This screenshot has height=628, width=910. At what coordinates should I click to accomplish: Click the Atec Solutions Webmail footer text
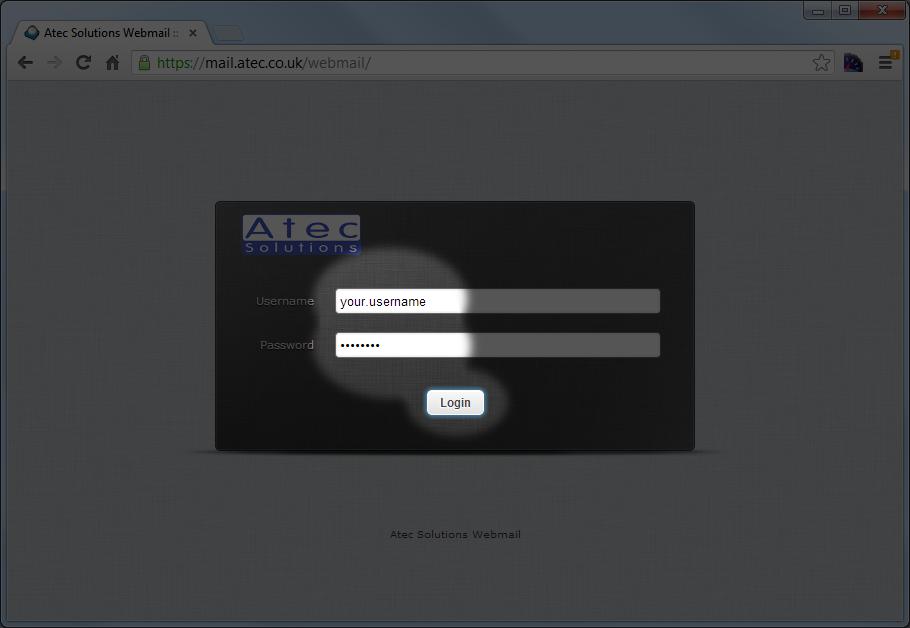click(455, 535)
